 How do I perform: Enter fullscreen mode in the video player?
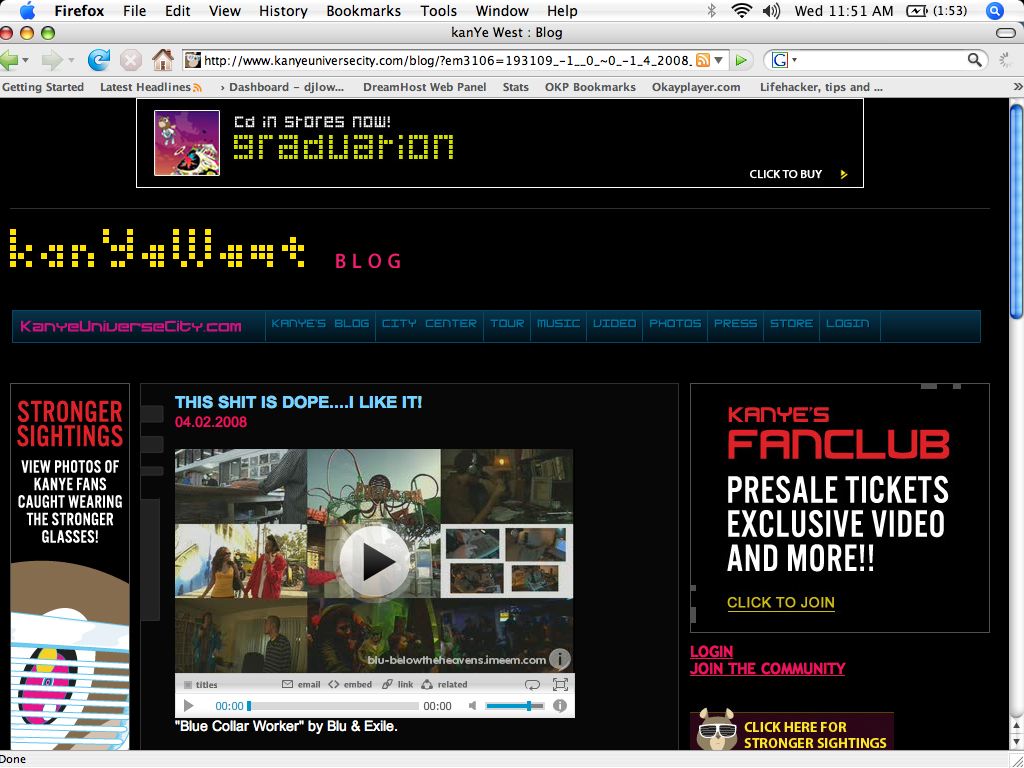pos(560,685)
